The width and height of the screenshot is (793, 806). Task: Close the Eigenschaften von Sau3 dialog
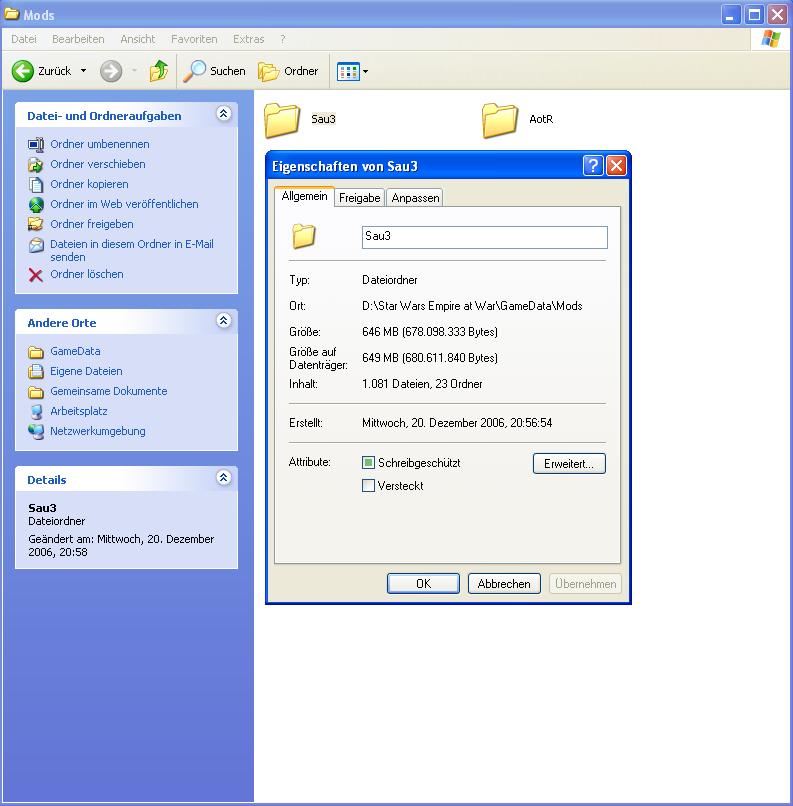(x=616, y=166)
